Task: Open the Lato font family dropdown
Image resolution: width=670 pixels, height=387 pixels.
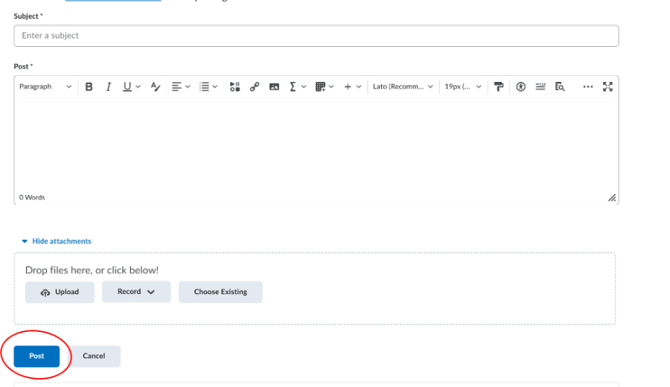Action: [x=403, y=87]
